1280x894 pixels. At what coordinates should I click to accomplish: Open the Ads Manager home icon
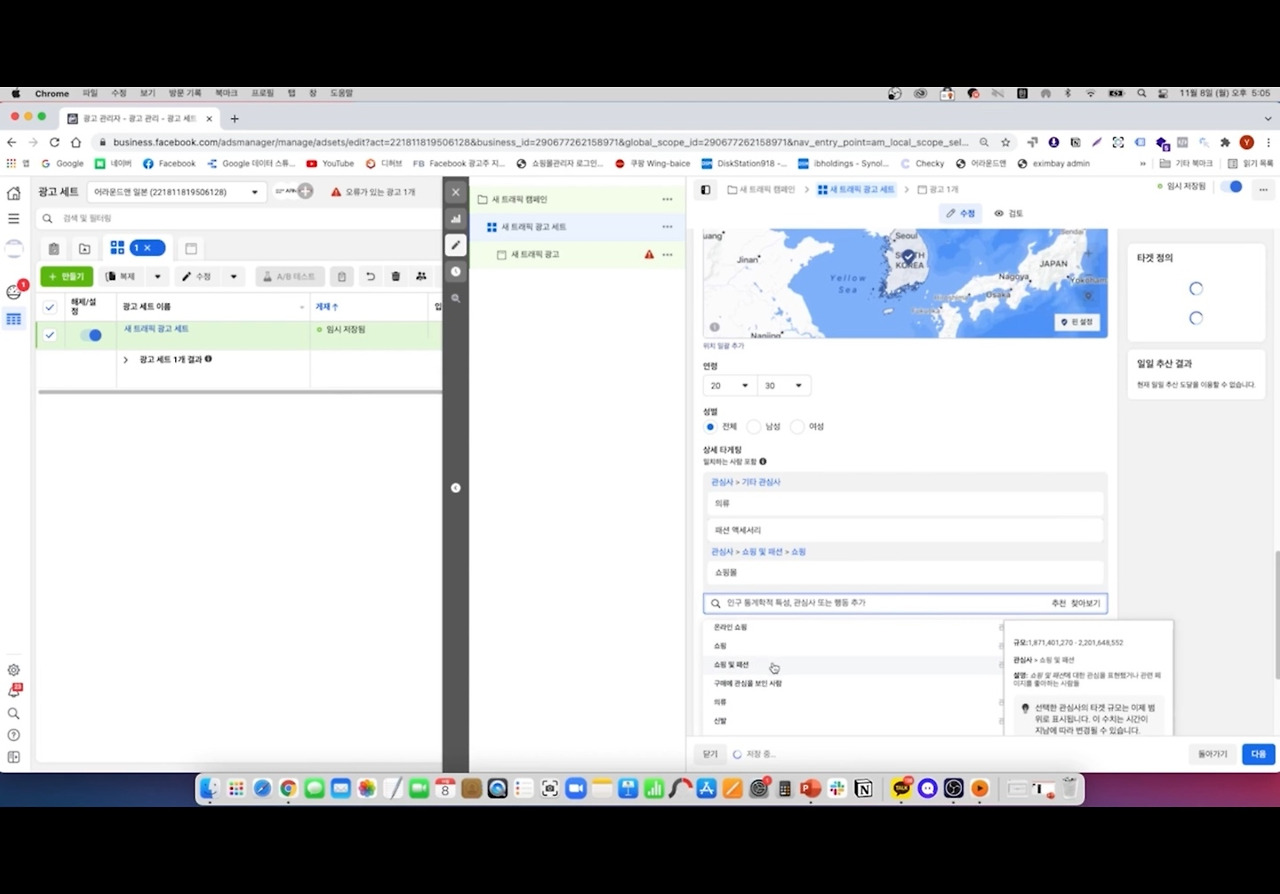tap(13, 193)
